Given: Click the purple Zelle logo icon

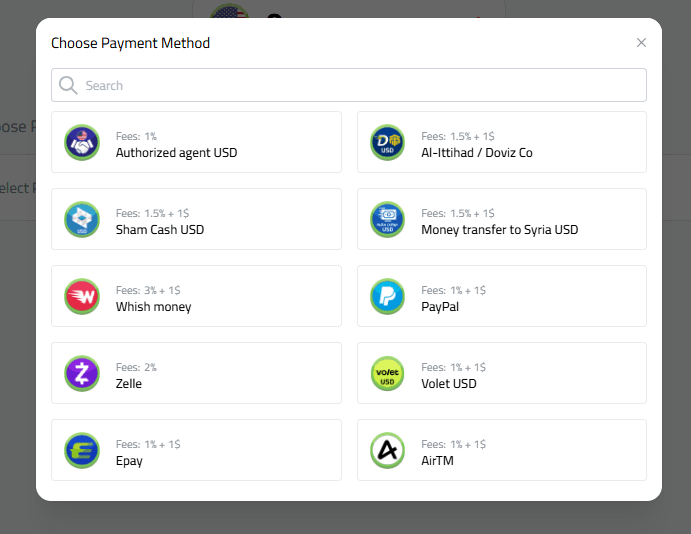Looking at the screenshot, I should coord(82,373).
